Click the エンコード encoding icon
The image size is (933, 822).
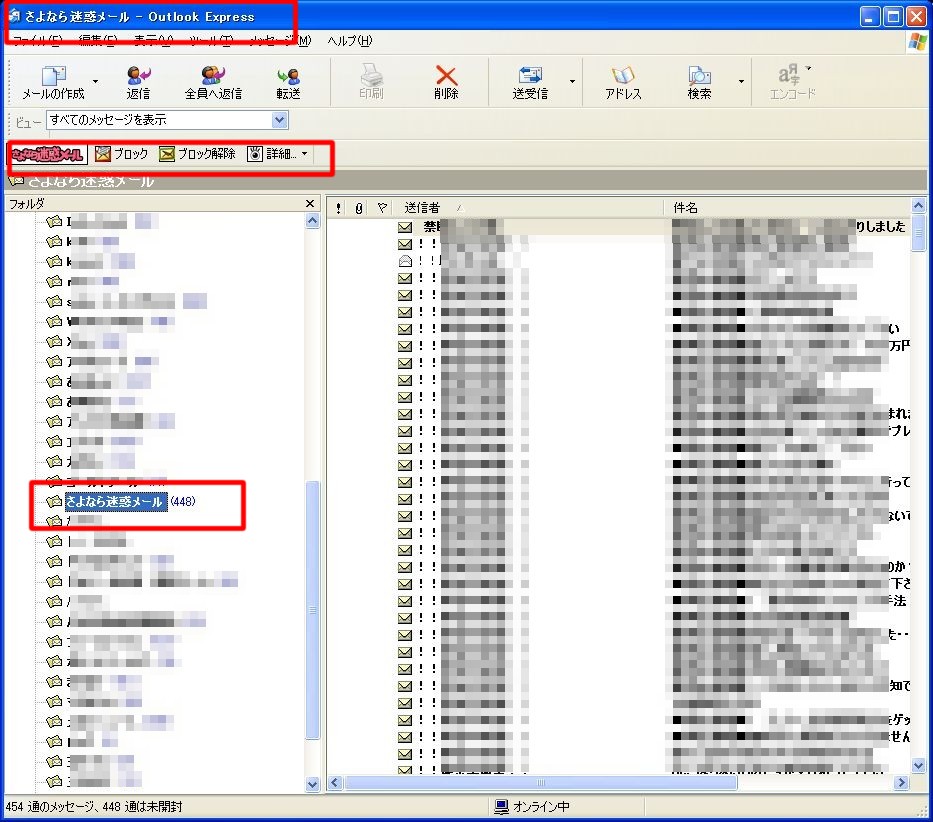click(793, 82)
